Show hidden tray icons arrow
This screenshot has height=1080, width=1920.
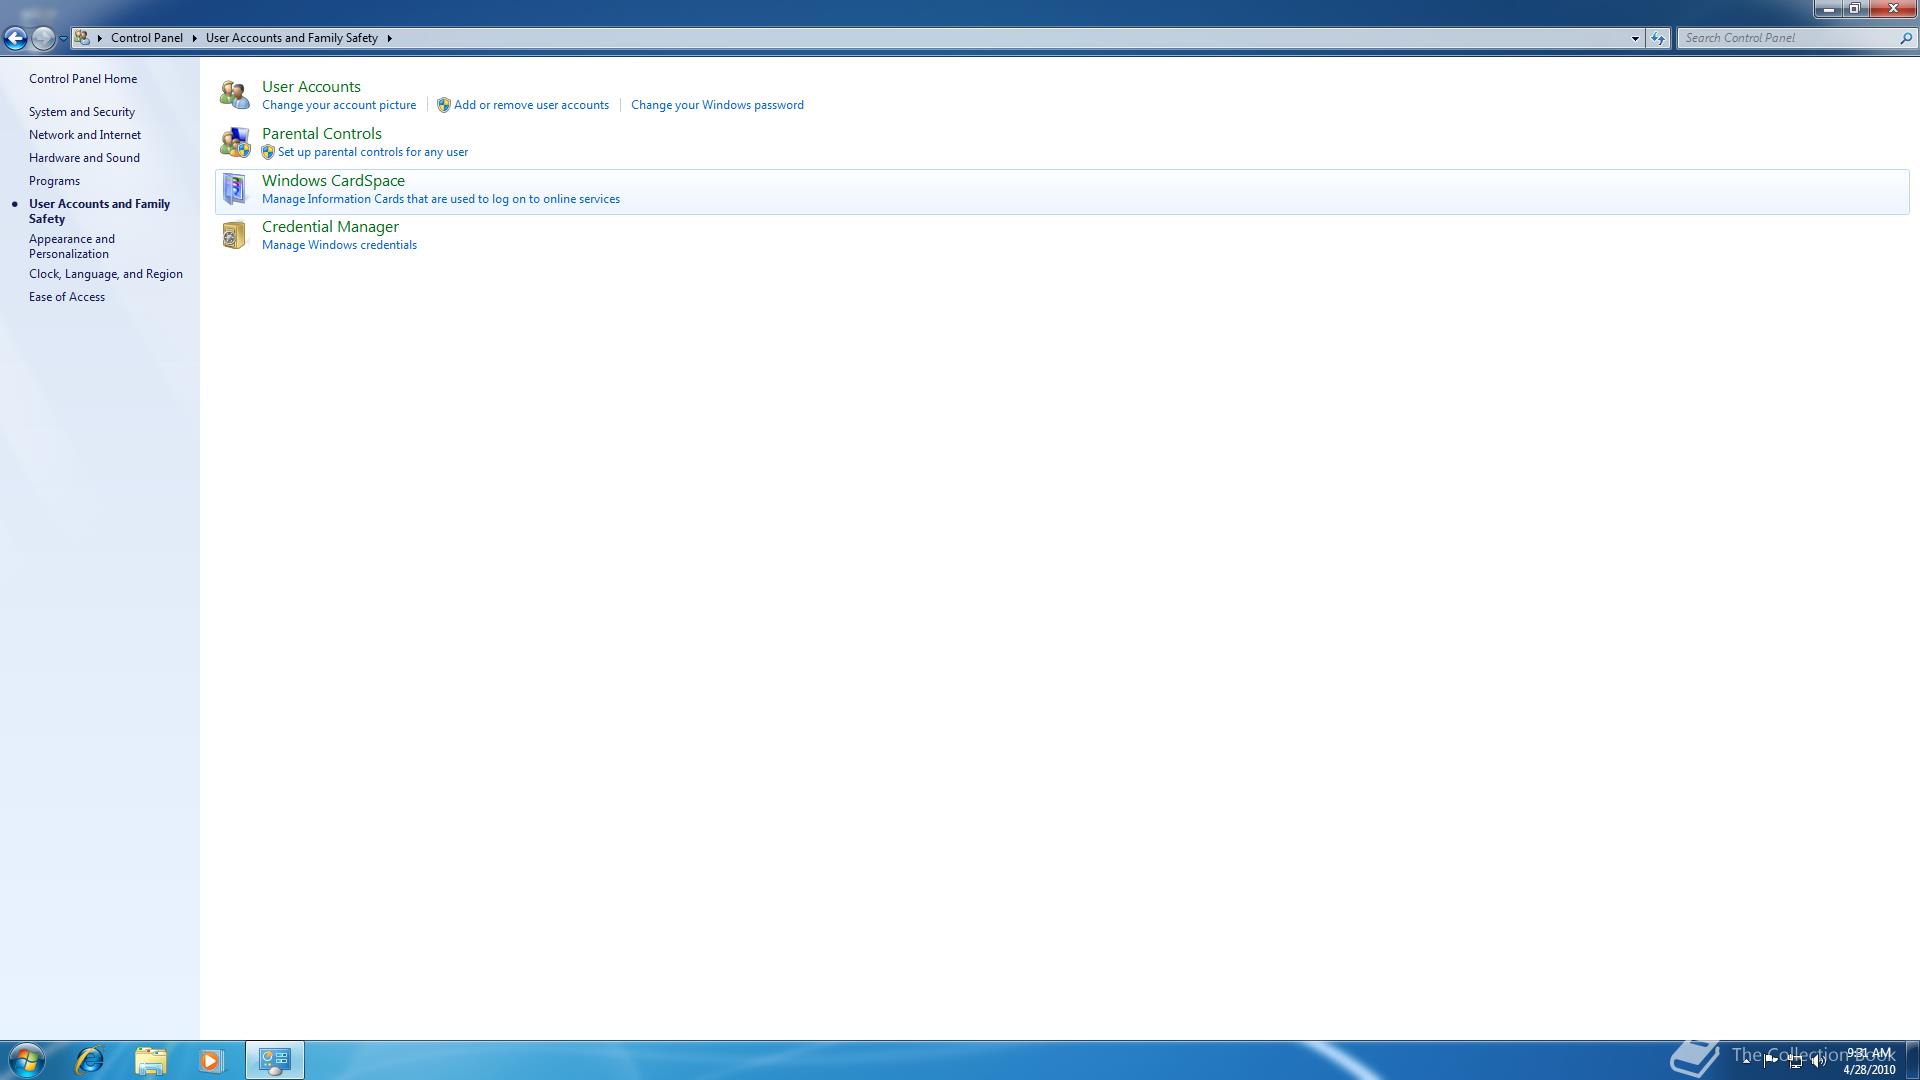tap(1747, 1060)
